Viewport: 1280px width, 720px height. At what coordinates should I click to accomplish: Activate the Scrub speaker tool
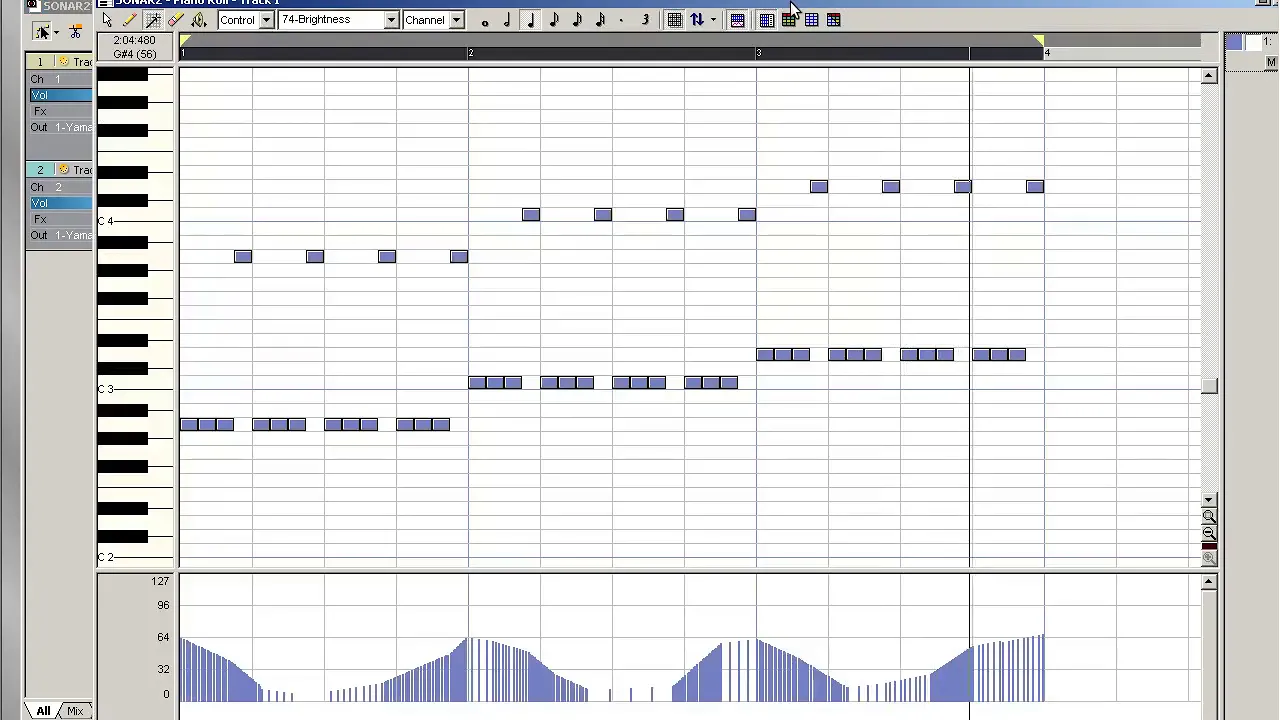[x=199, y=20]
